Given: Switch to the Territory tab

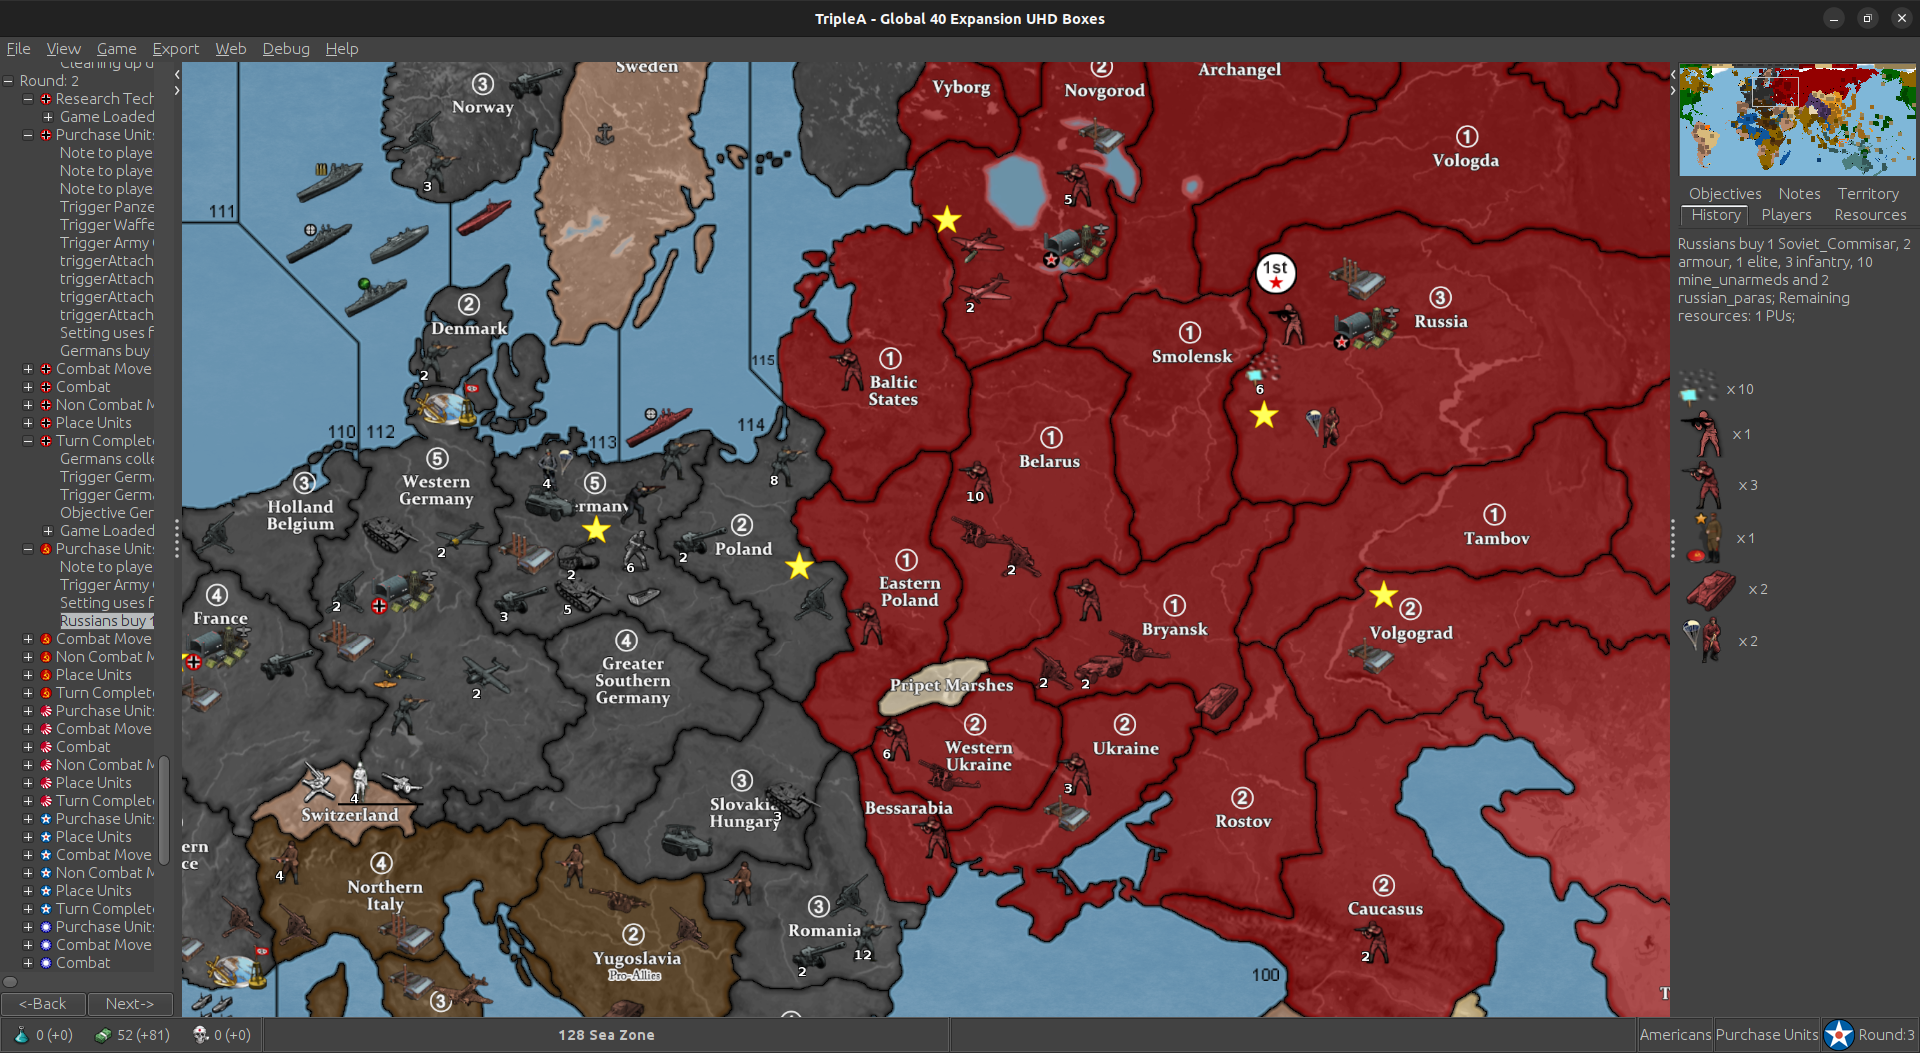Looking at the screenshot, I should click(x=1867, y=193).
